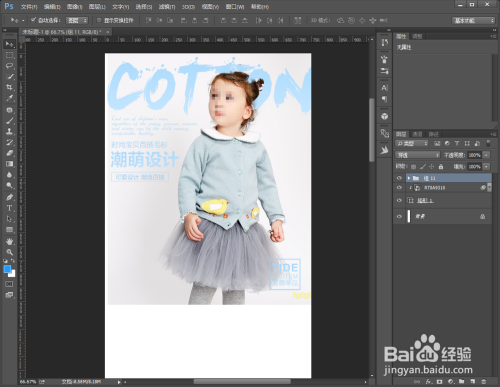Open the auto-select 图层 dropdown
This screenshot has height=387, width=500.
coord(77,20)
